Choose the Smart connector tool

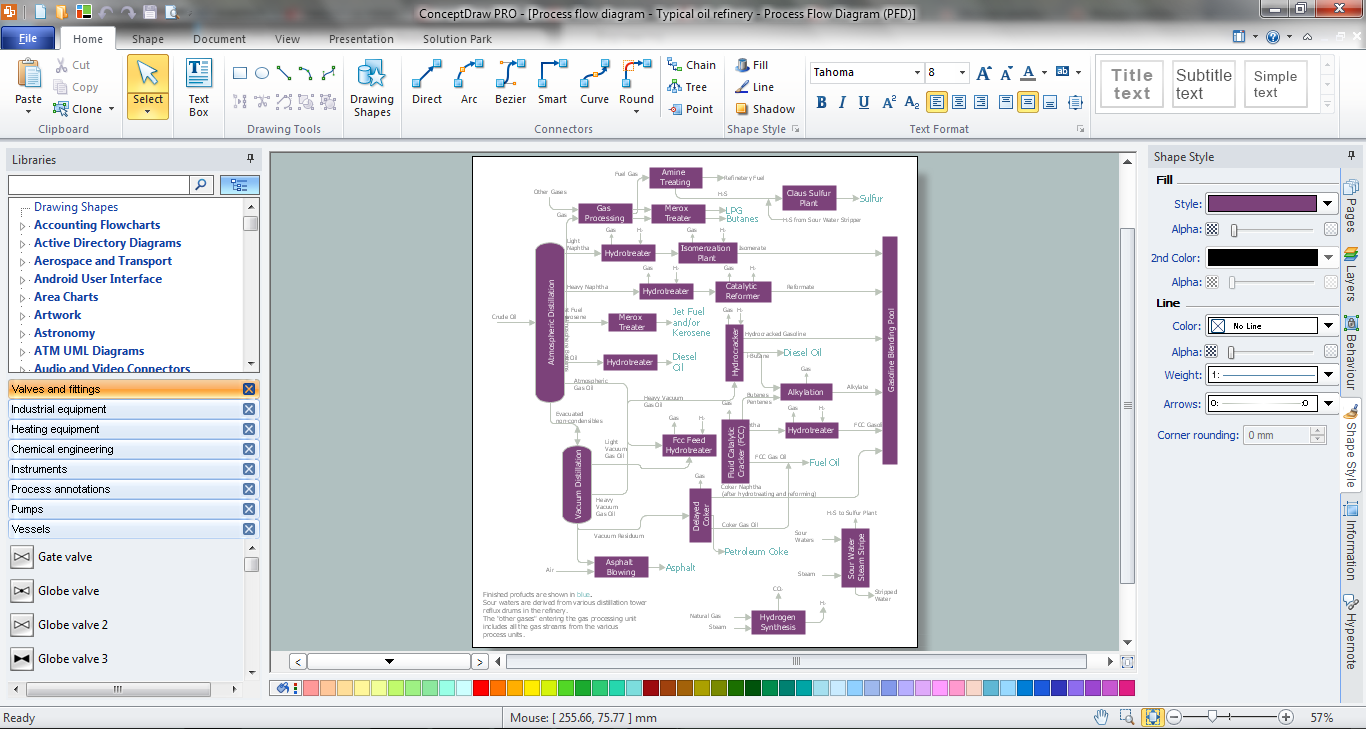pos(552,82)
